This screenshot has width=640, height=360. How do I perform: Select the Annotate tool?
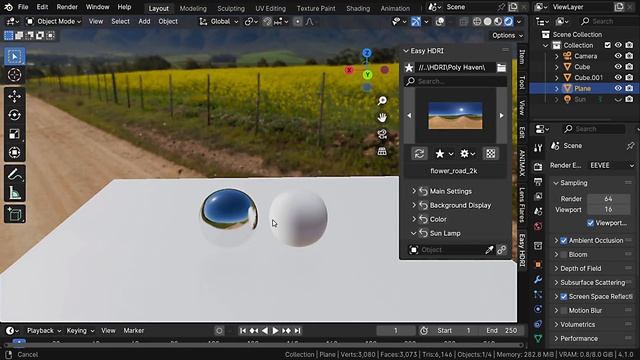(15, 175)
